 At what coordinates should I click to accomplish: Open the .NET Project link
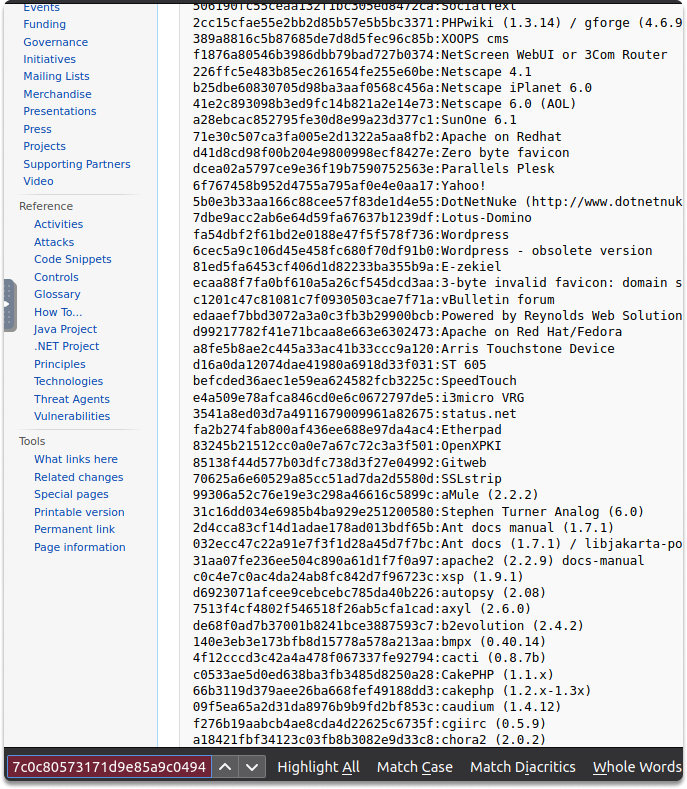[x=66, y=346]
